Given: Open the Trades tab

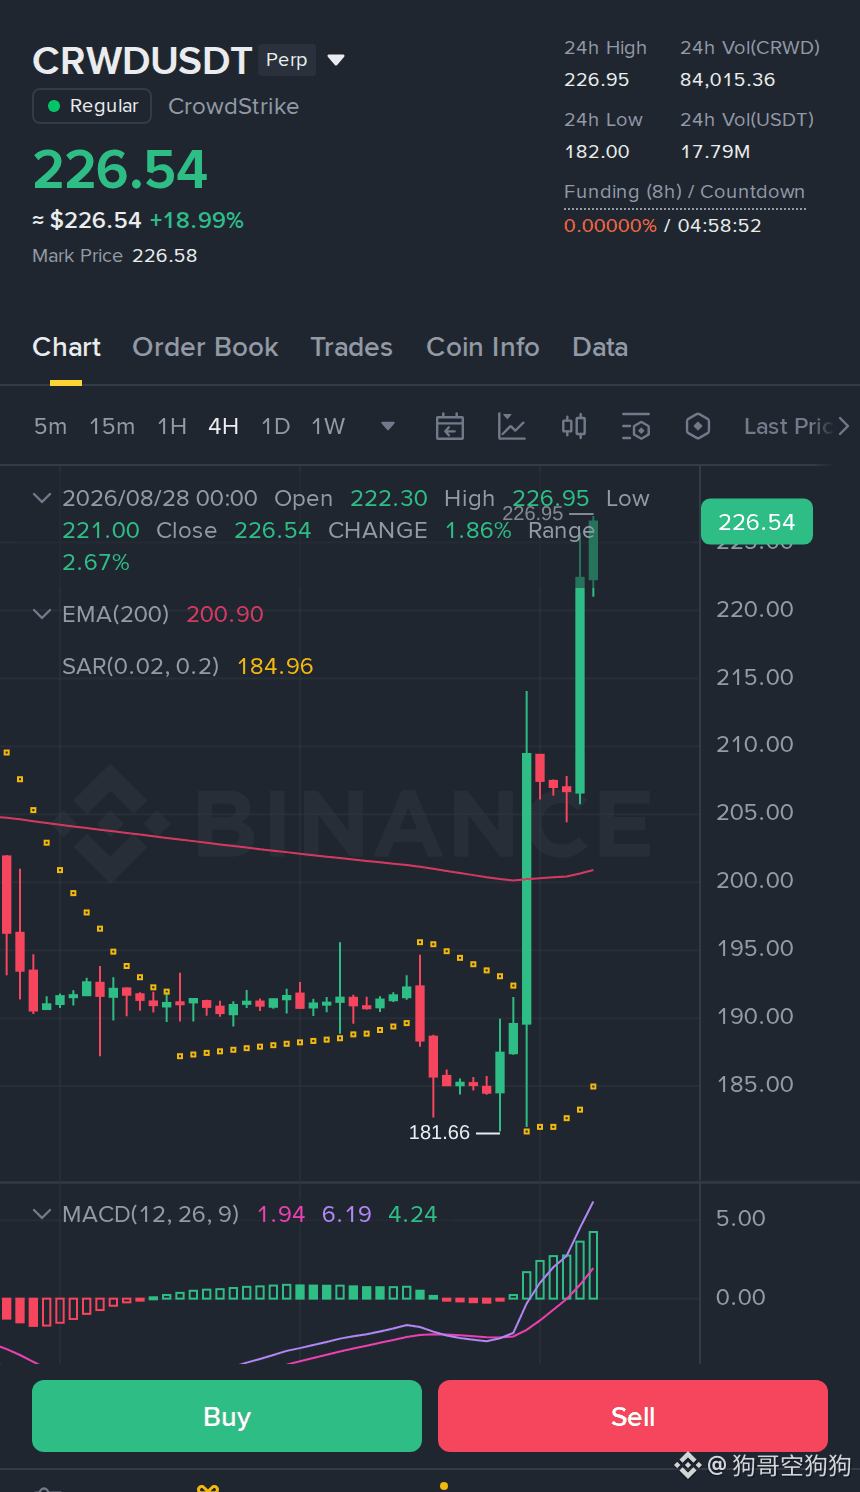Looking at the screenshot, I should (351, 347).
